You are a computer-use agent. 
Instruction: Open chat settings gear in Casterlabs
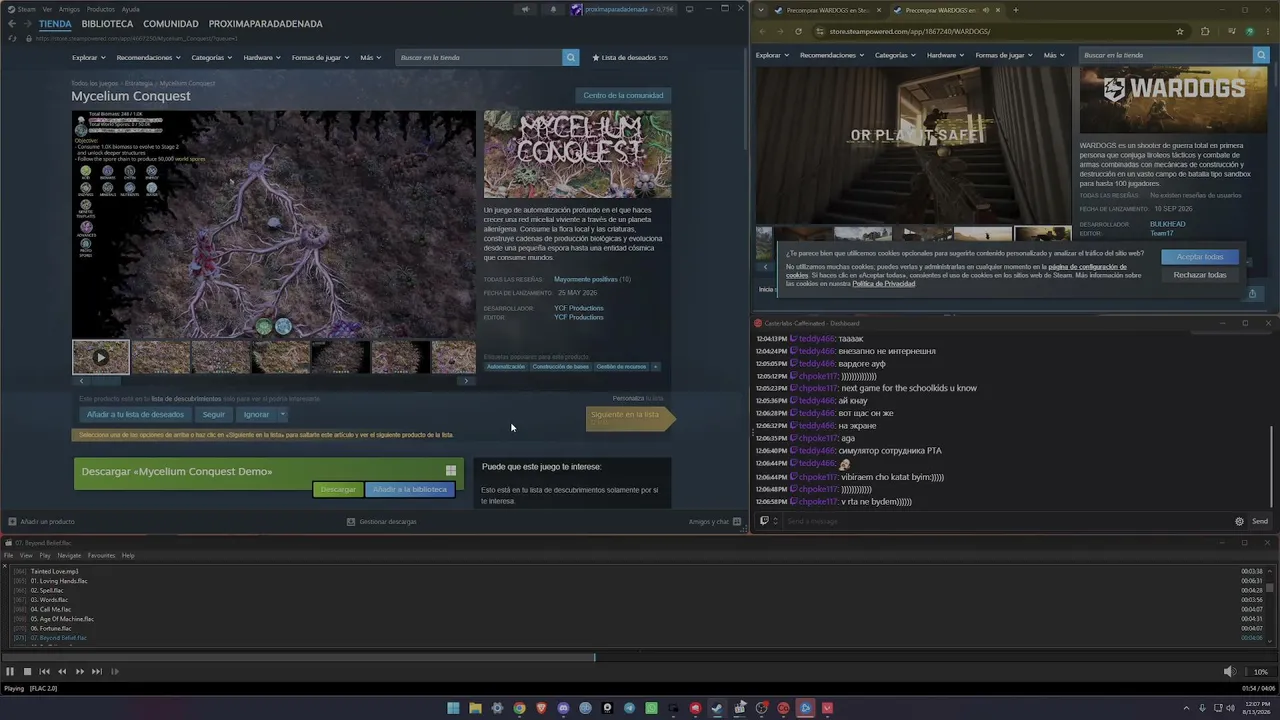1239,521
